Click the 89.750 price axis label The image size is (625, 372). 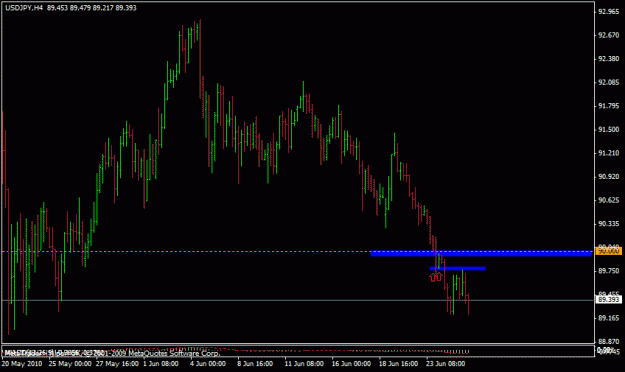[x=609, y=271]
